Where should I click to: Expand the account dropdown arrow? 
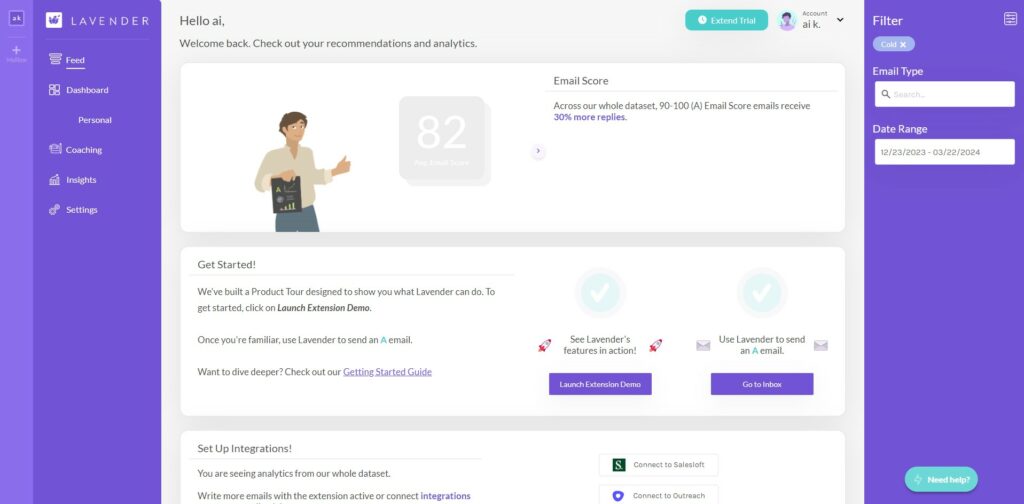pyautogui.click(x=840, y=20)
